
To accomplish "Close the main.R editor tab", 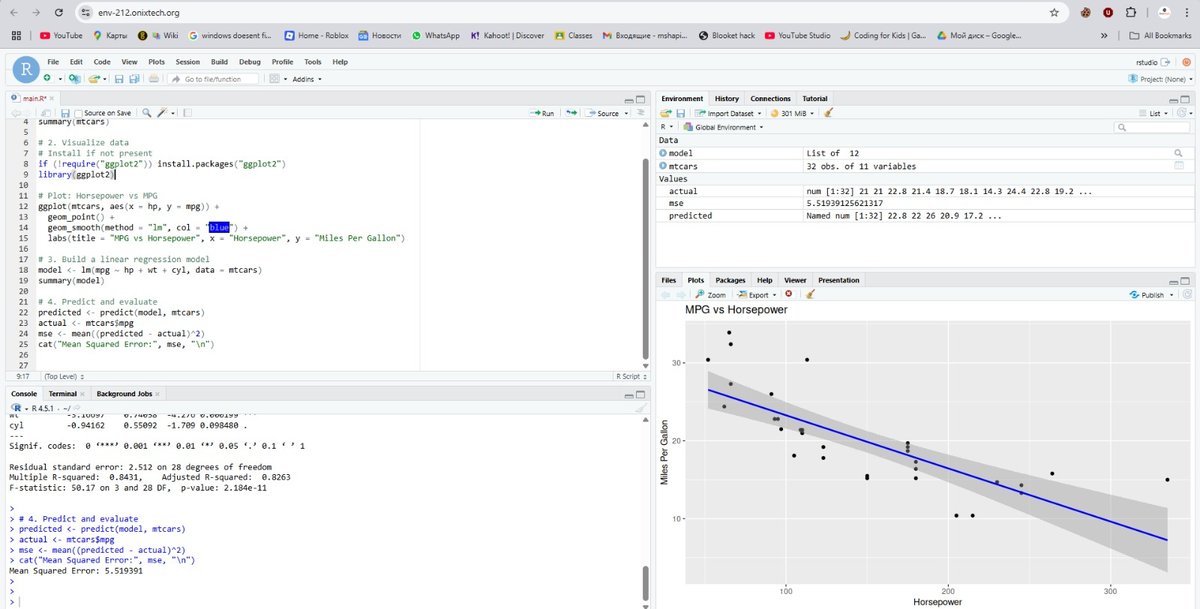I will [x=52, y=99].
